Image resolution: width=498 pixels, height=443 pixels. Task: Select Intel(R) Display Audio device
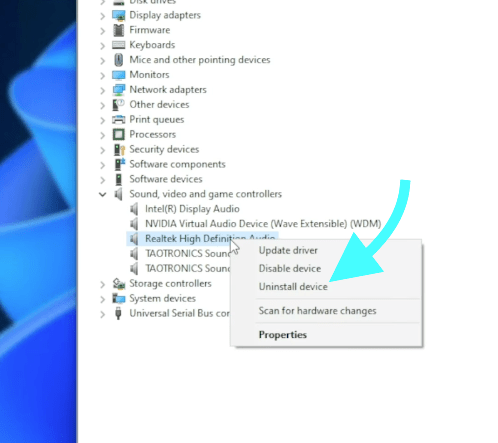coord(192,209)
